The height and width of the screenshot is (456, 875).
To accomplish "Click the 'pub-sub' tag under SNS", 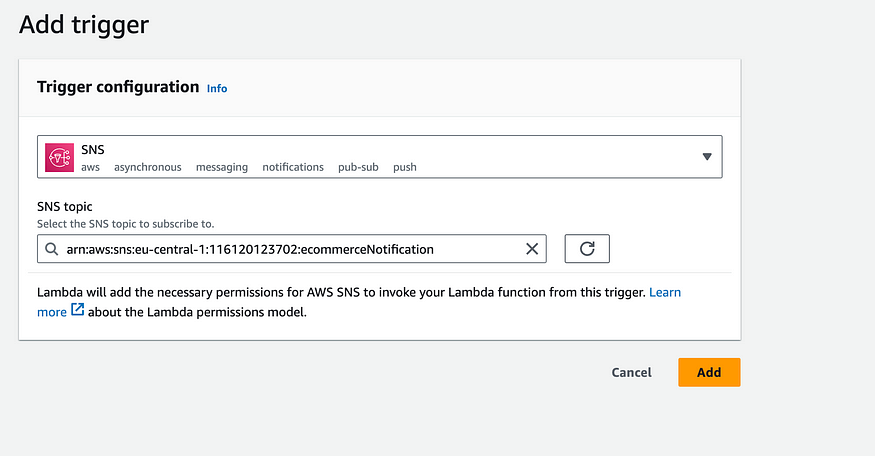I will 358,167.
